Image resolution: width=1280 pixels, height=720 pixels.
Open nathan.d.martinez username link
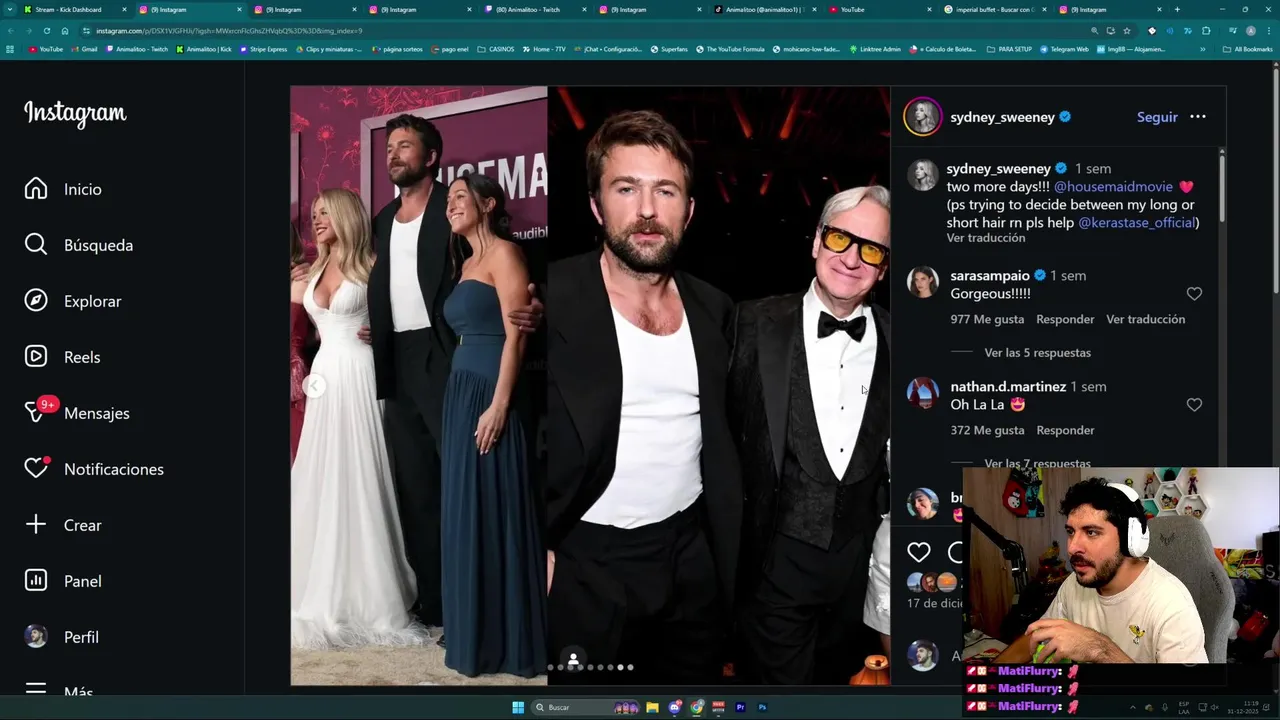tap(1008, 387)
